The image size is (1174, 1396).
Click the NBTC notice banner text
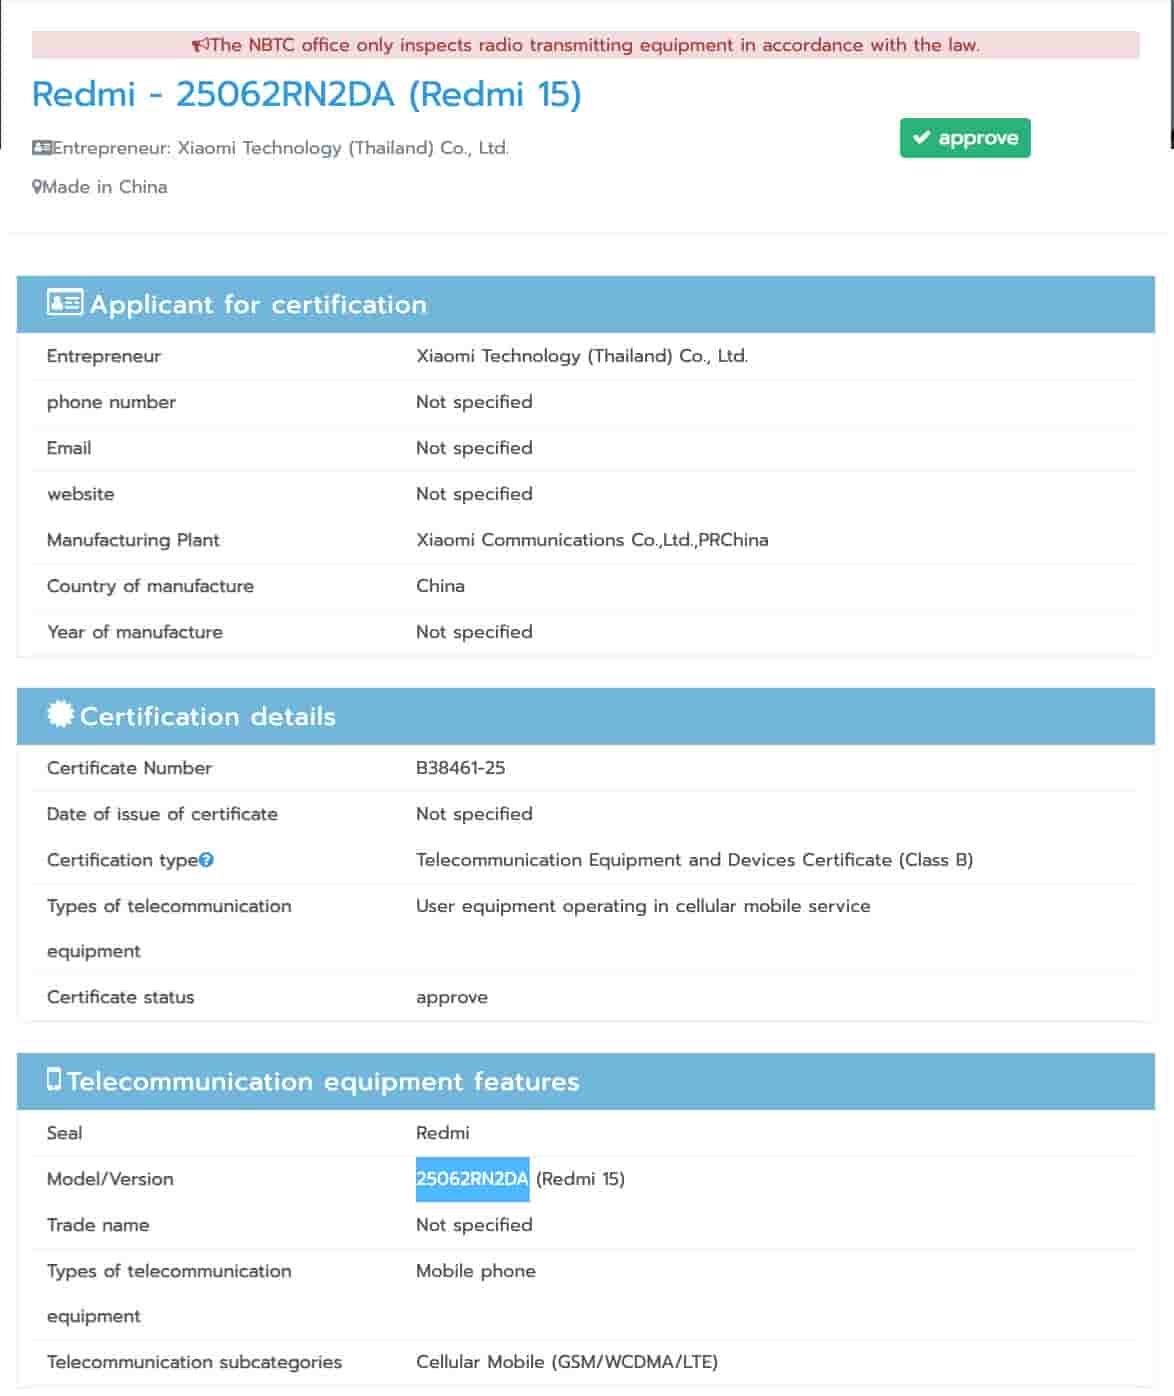pos(594,45)
